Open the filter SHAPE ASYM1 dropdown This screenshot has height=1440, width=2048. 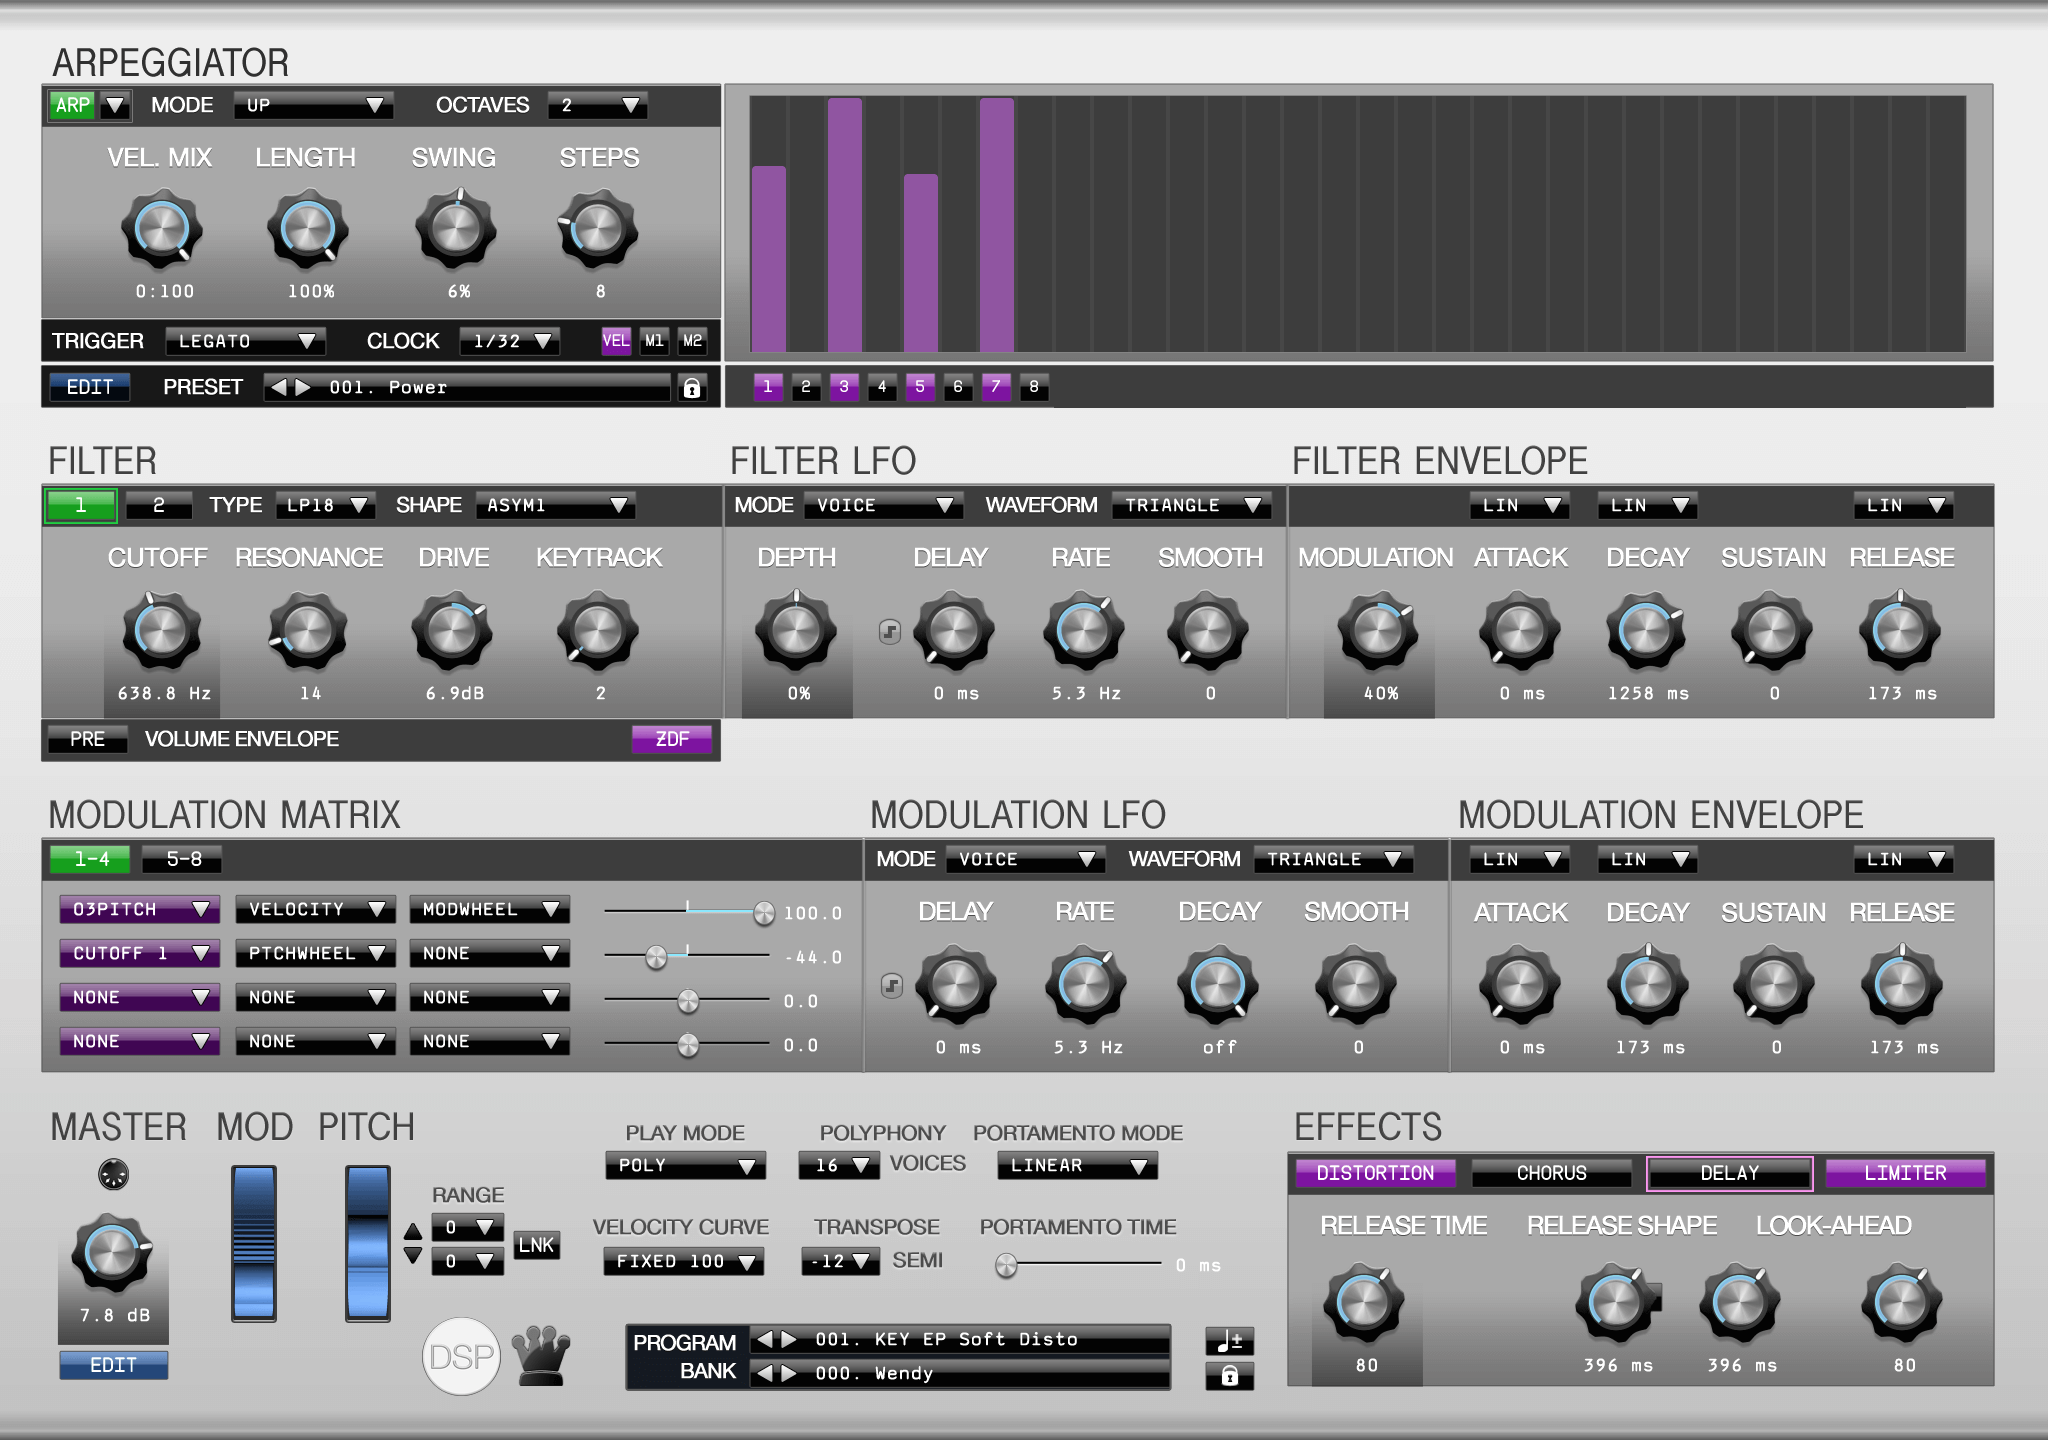555,505
